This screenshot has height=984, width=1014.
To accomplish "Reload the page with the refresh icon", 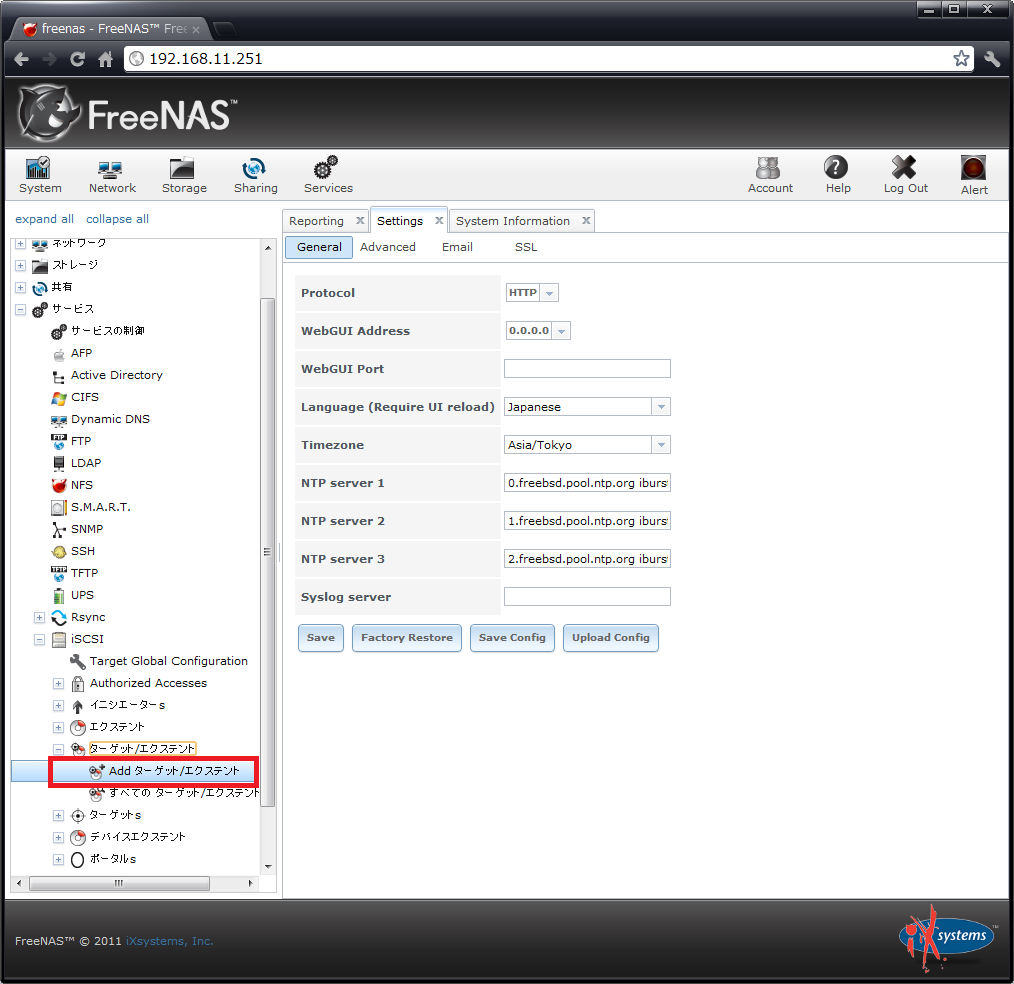I will (x=78, y=59).
